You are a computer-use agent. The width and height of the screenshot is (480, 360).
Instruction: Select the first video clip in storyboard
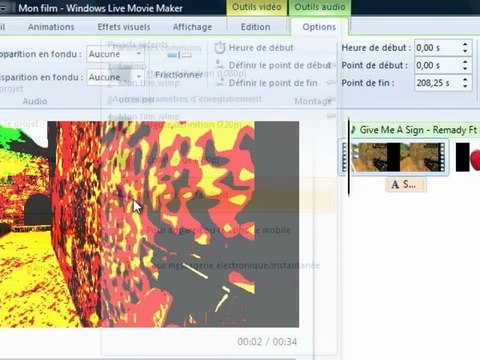(394, 157)
